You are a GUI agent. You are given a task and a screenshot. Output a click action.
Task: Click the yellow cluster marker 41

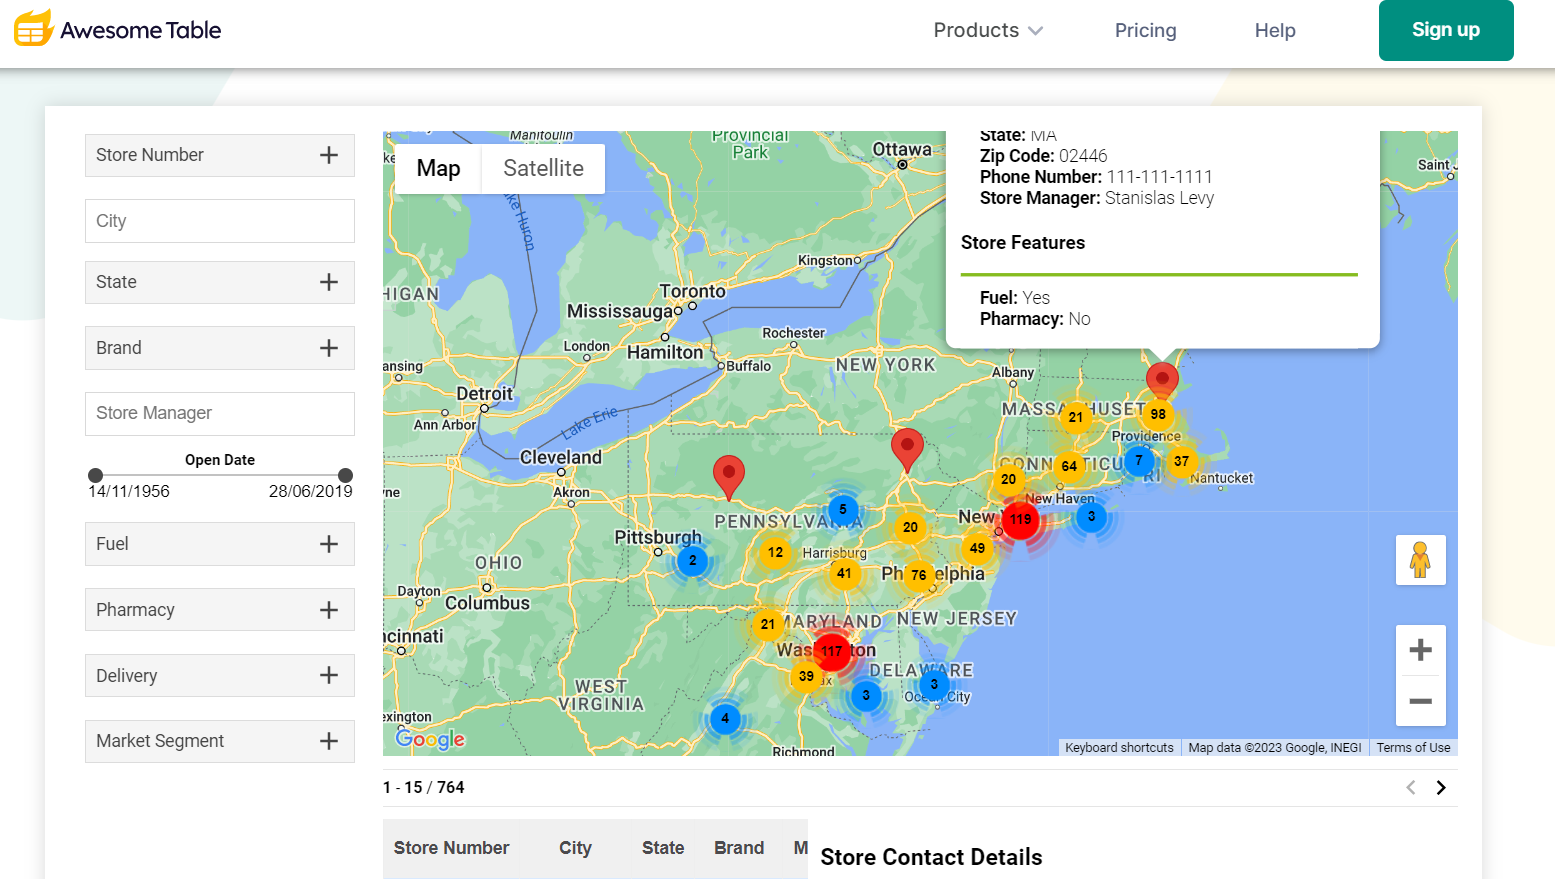[x=844, y=573]
